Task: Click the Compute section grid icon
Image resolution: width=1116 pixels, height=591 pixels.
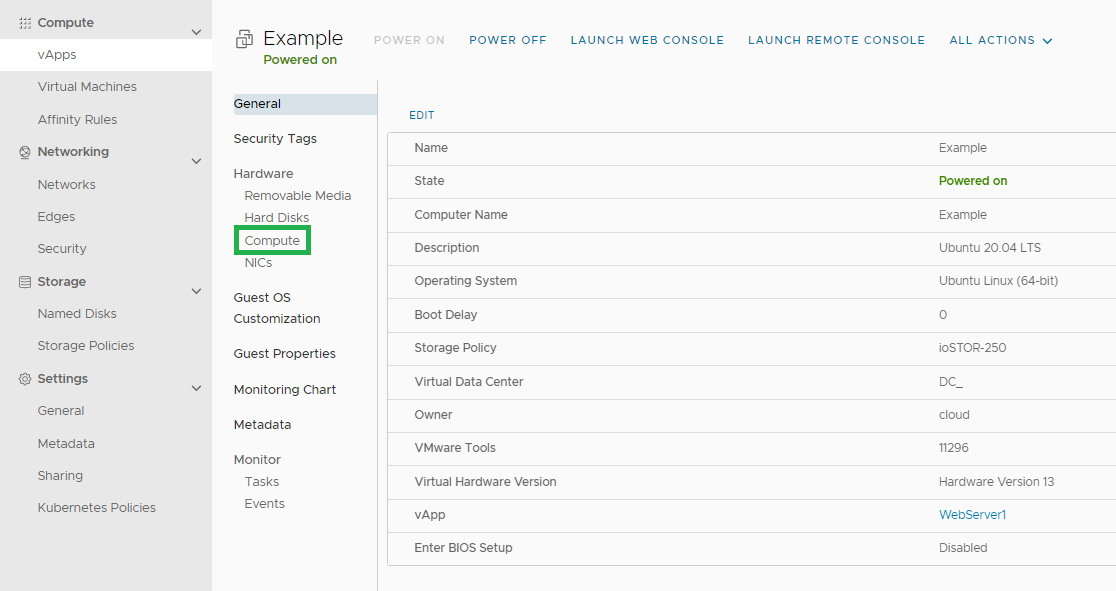Action: [25, 23]
